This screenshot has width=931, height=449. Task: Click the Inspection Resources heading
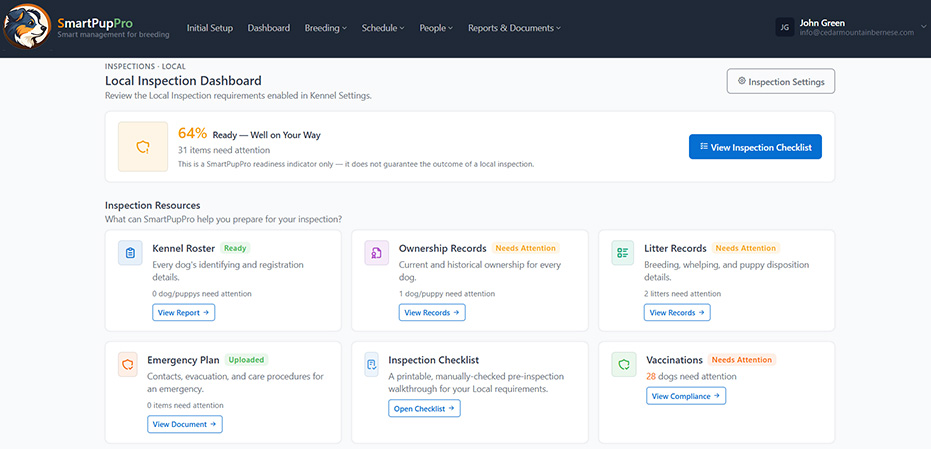pos(153,205)
